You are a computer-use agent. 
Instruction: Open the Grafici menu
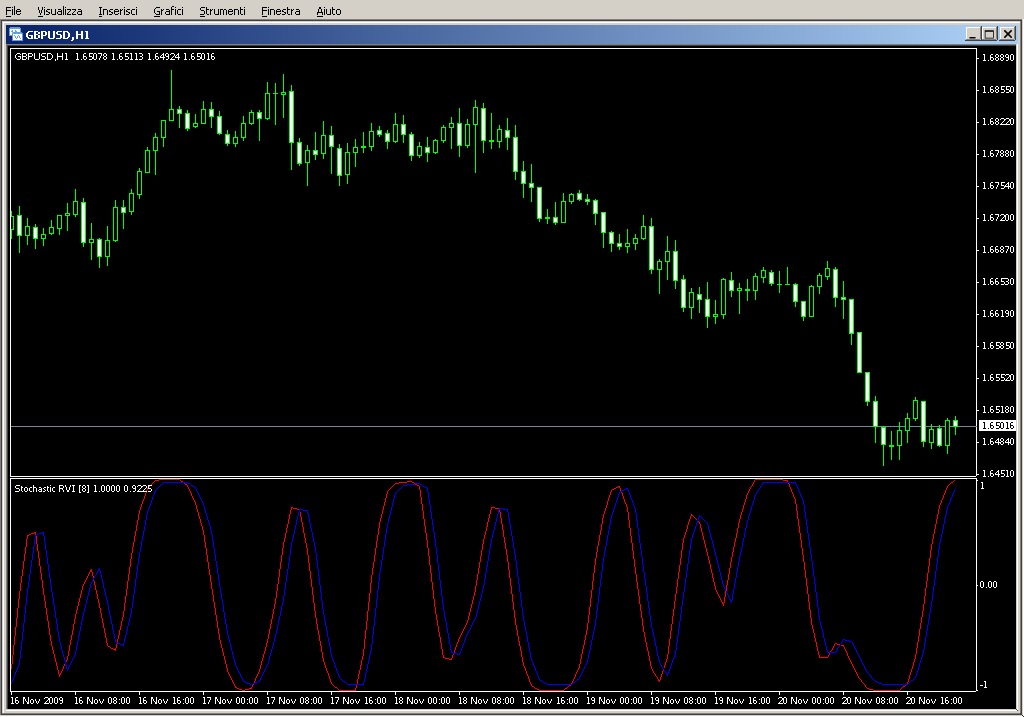(x=168, y=11)
